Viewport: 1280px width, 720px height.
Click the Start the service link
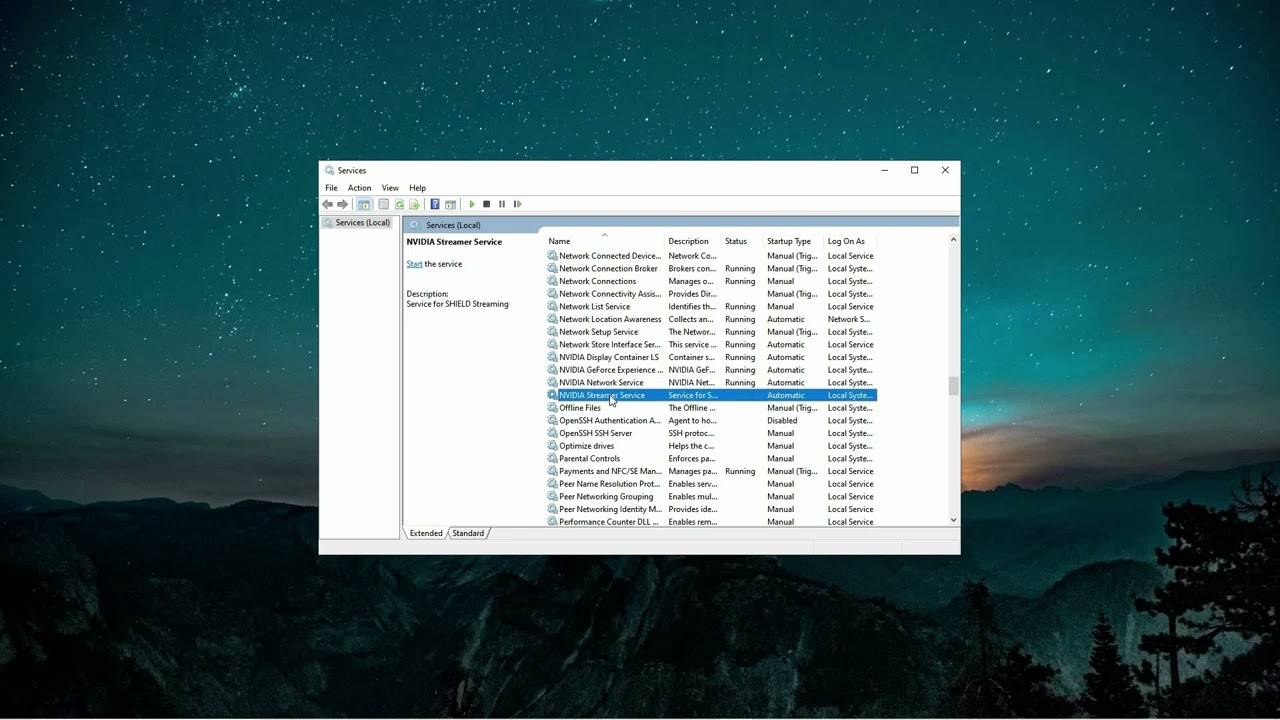click(414, 264)
